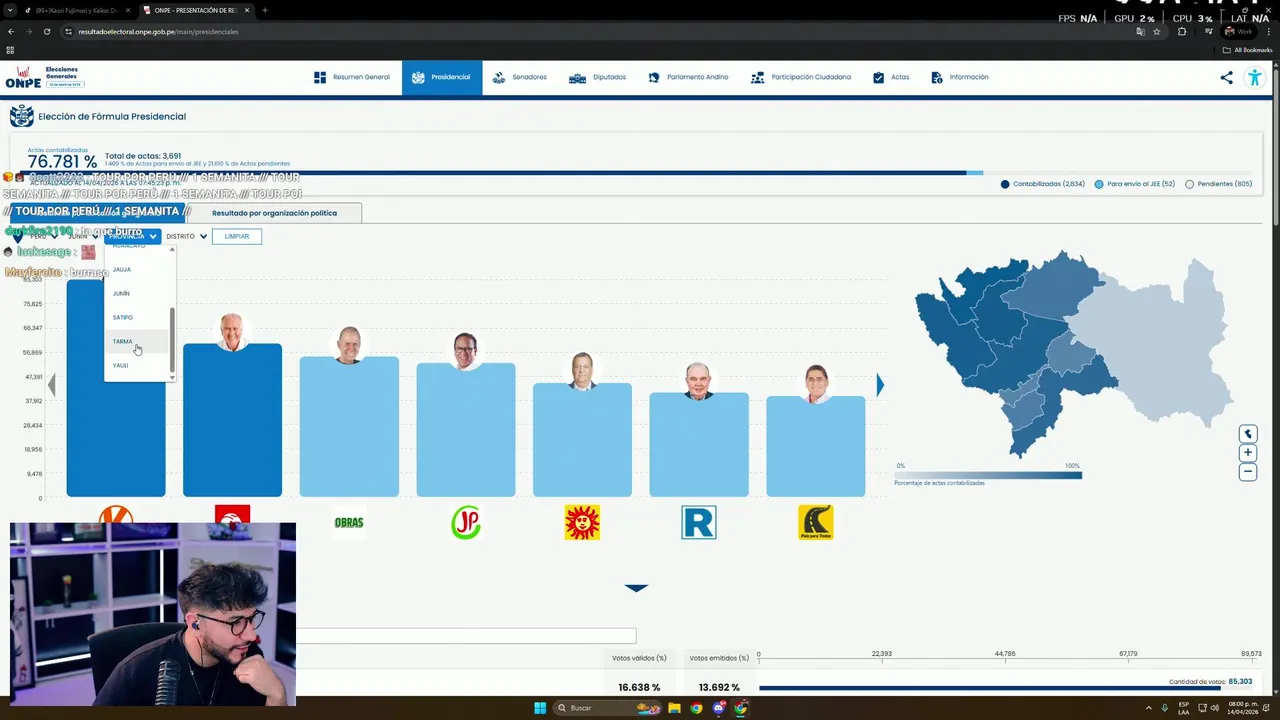Click the Windows Start button

pos(540,708)
